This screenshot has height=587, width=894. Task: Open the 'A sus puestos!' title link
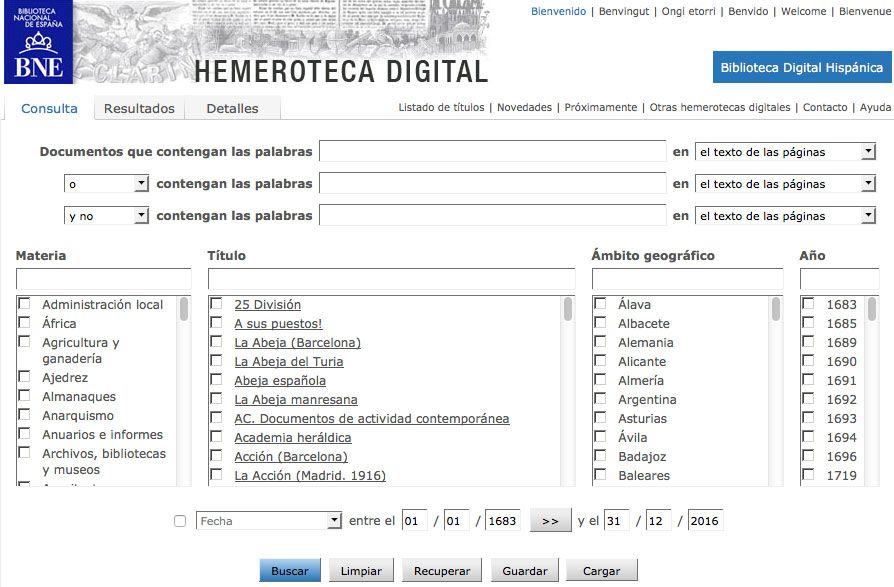(278, 324)
